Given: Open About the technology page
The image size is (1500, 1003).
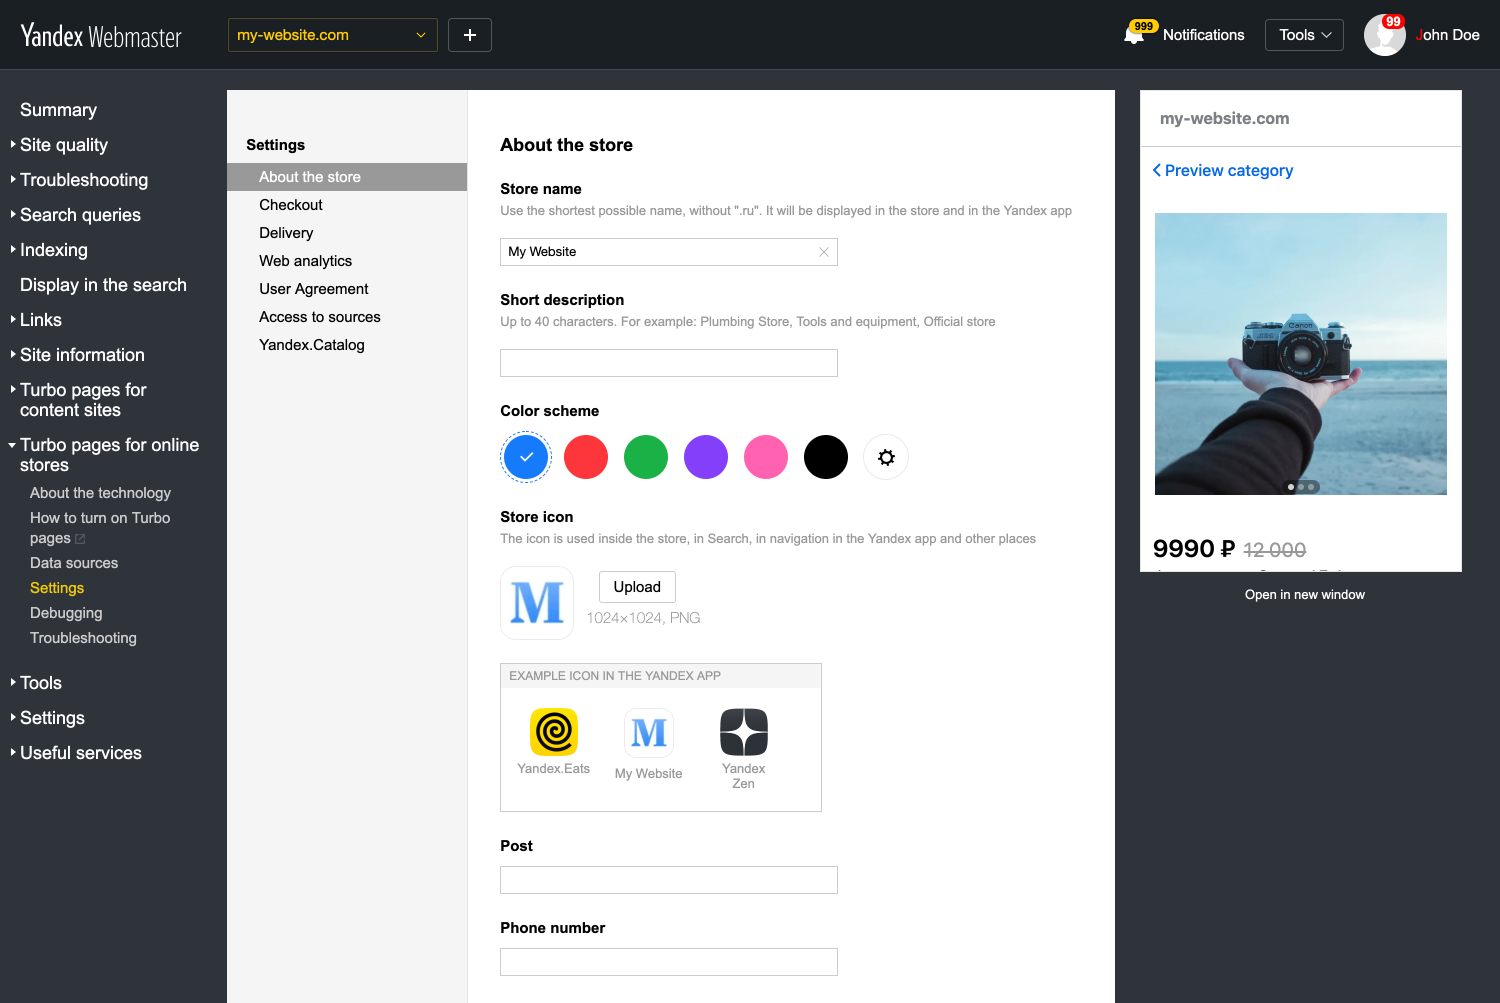Looking at the screenshot, I should point(100,493).
